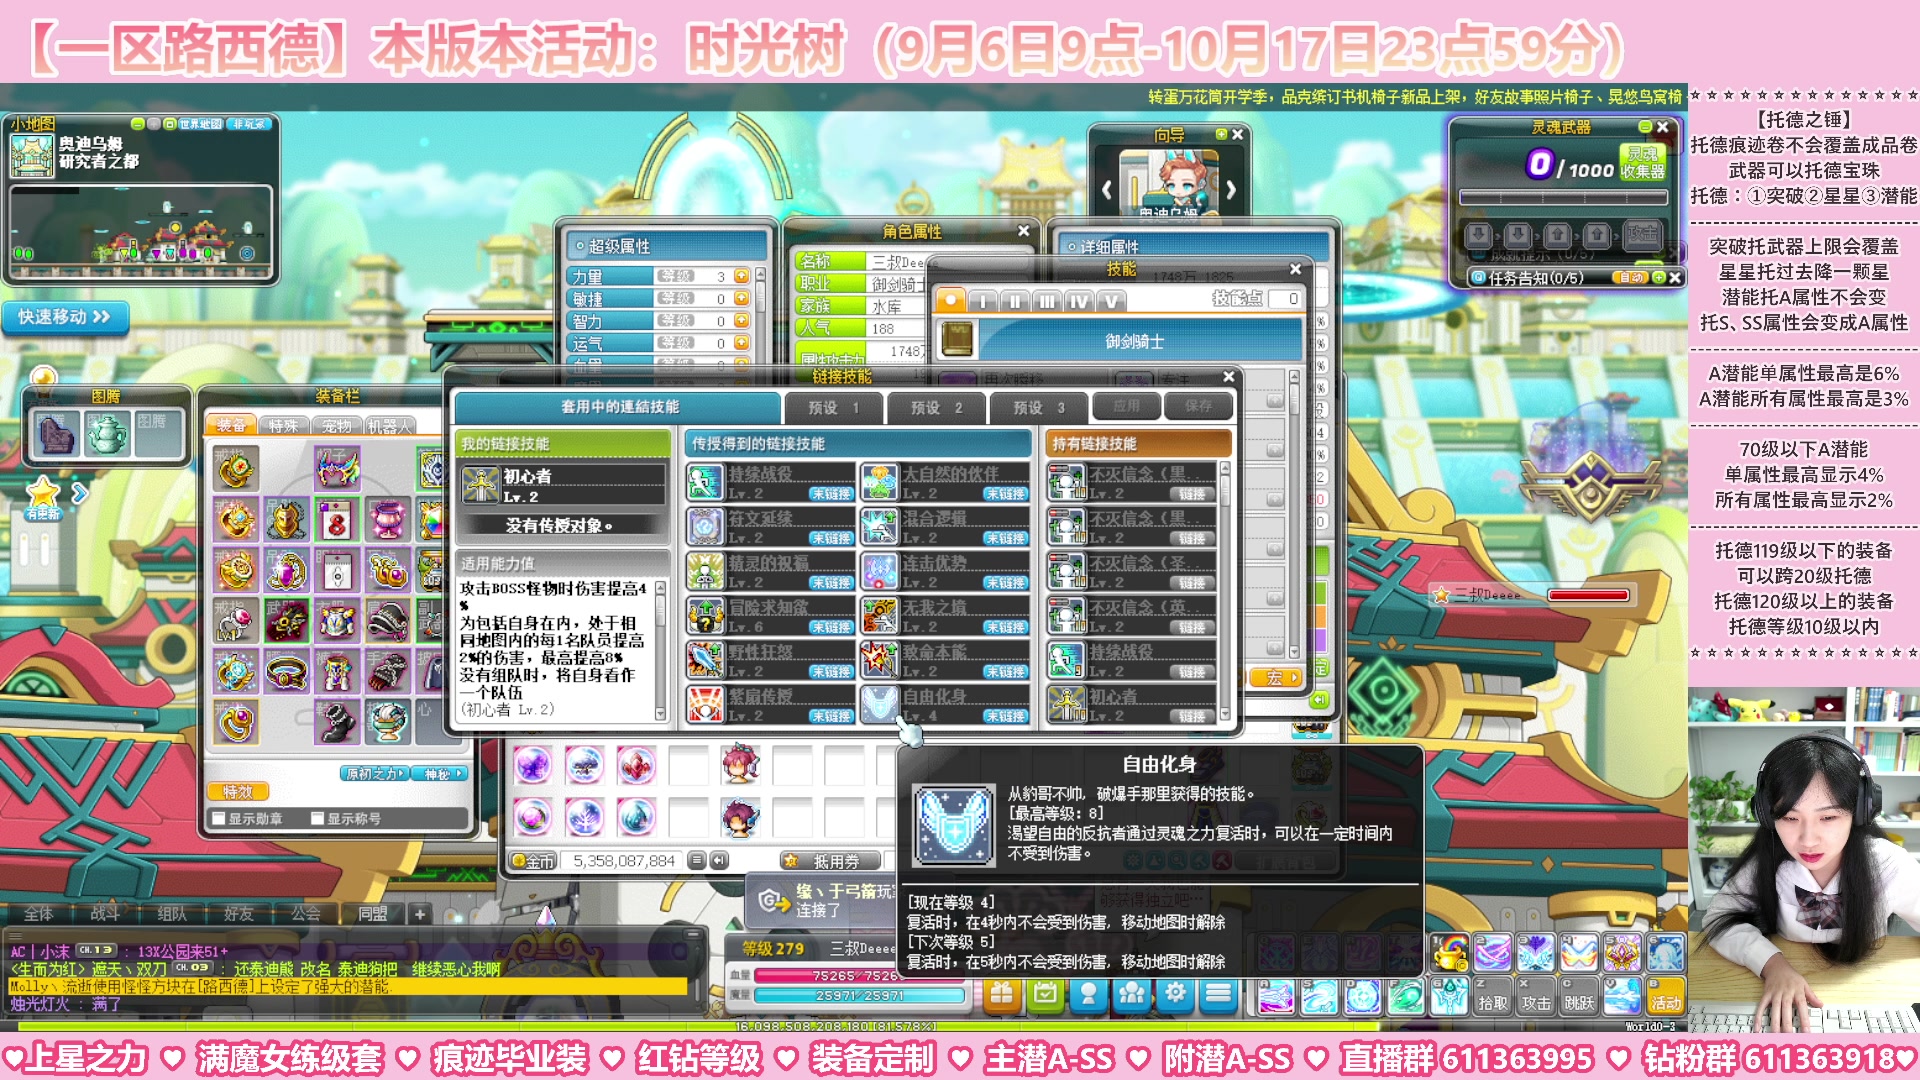Click the guide NPC portrait in 向导

(1169, 184)
